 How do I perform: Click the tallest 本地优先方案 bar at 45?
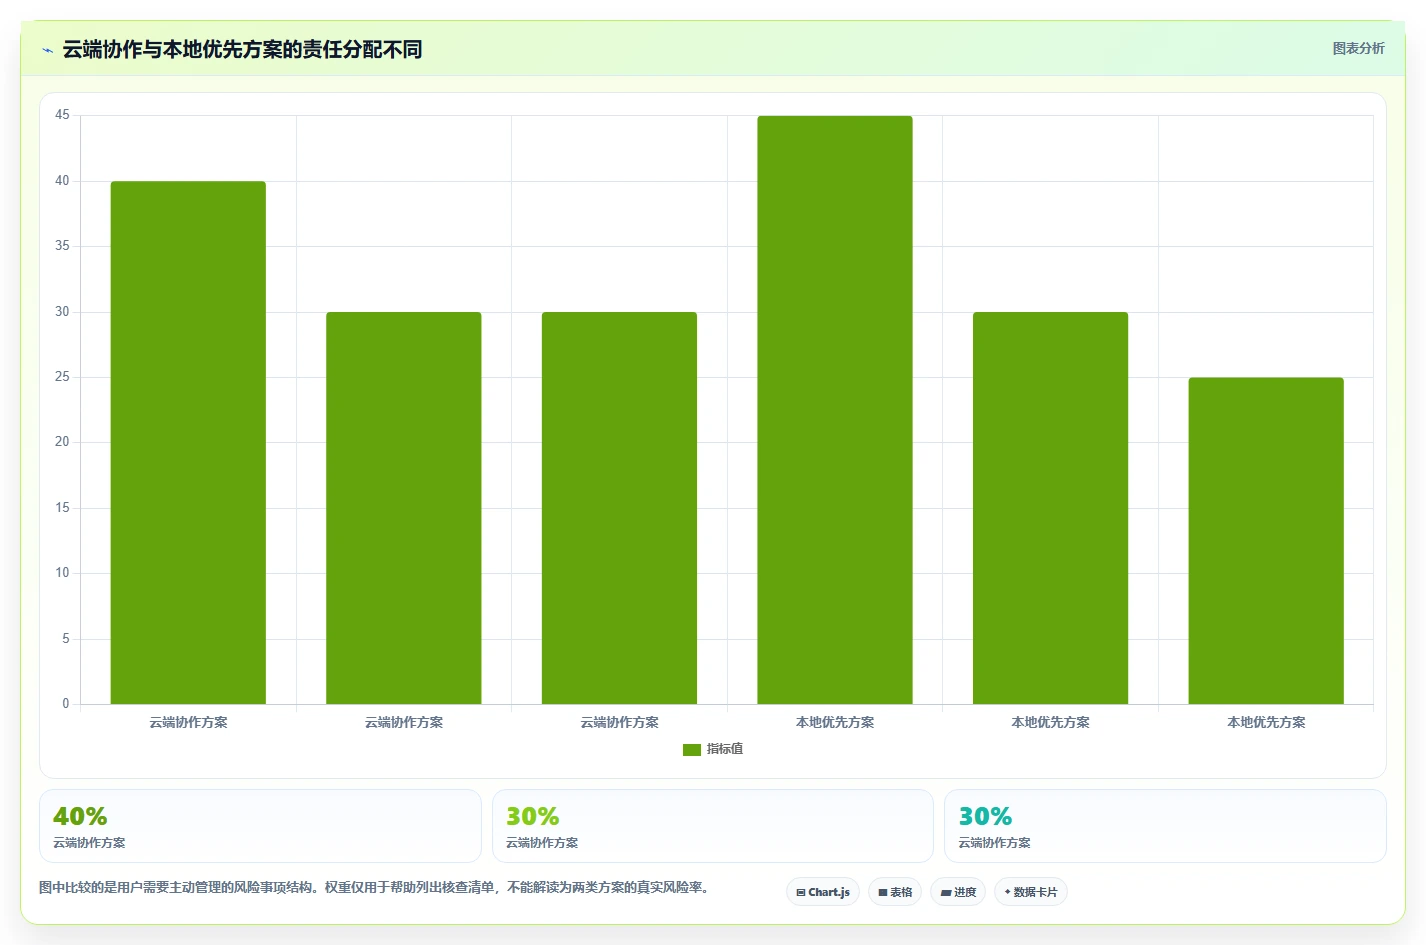835,410
